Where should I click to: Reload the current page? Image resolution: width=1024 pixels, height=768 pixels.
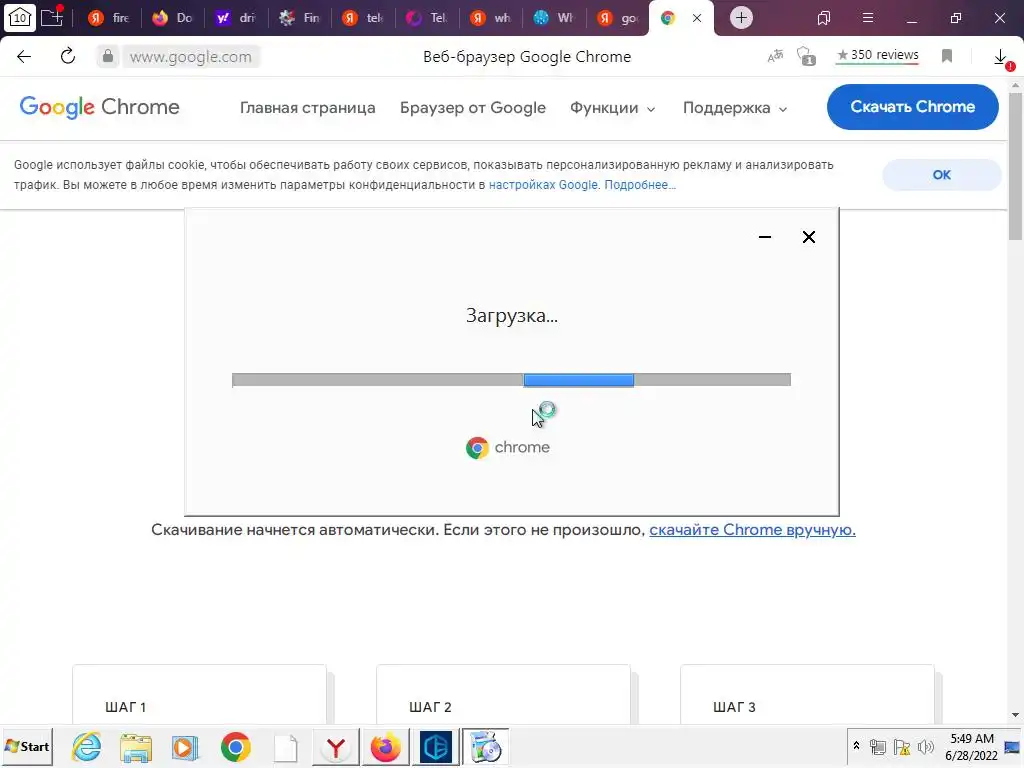coord(68,56)
